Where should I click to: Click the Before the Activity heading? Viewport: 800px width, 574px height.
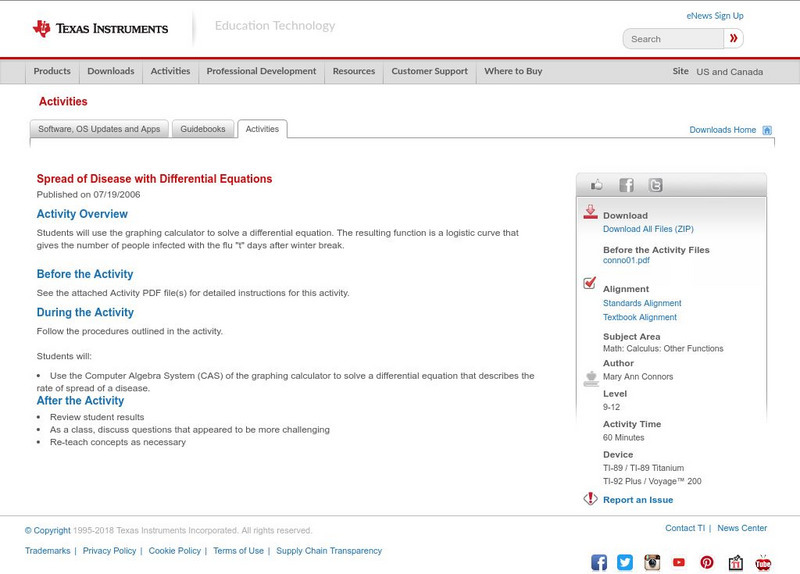(x=85, y=274)
